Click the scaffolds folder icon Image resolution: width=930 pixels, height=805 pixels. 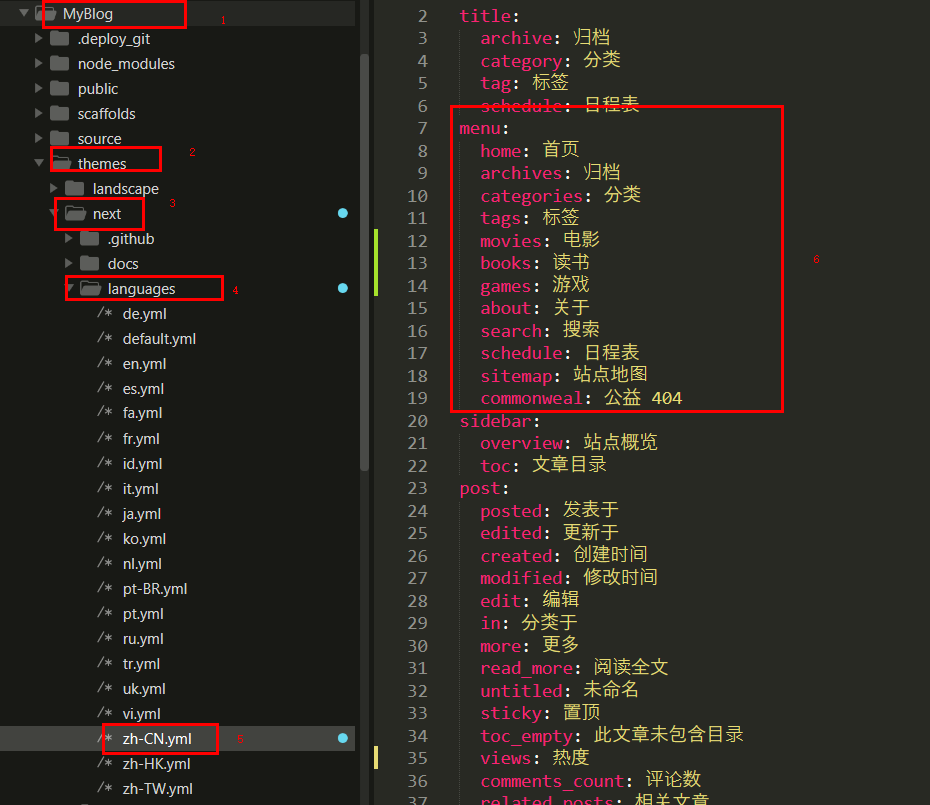click(x=60, y=114)
